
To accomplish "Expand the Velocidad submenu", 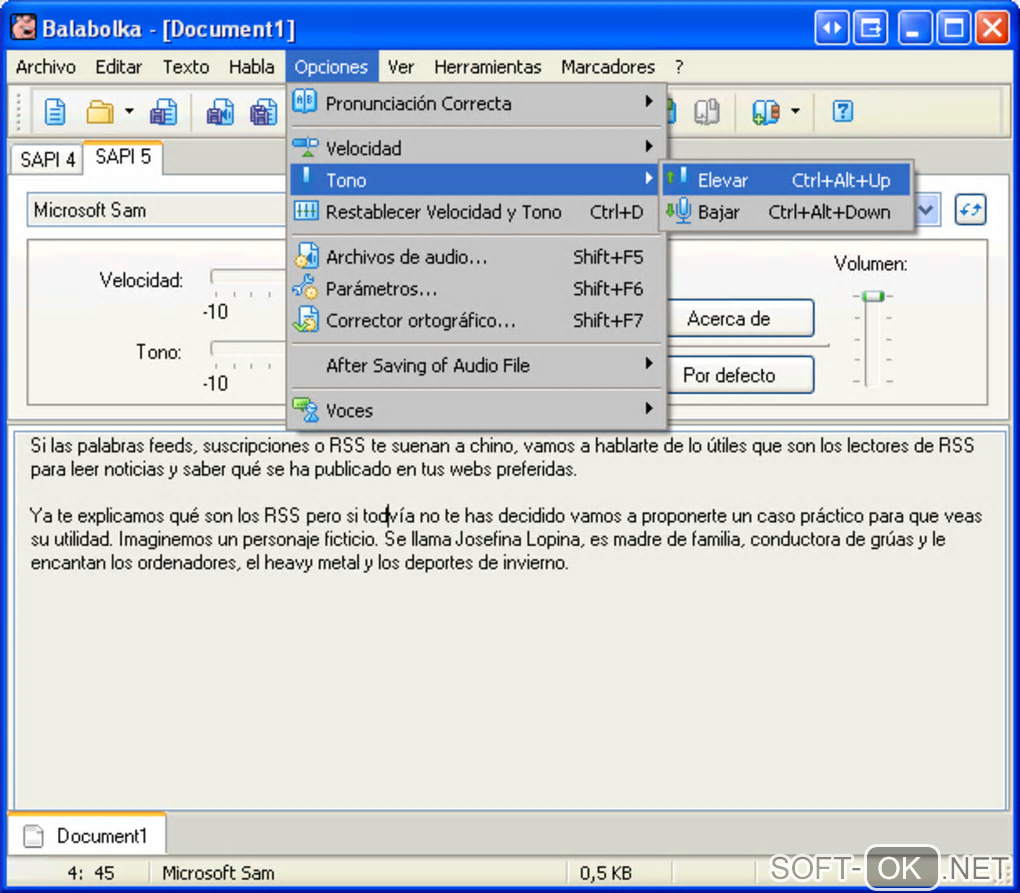I will pos(474,148).
